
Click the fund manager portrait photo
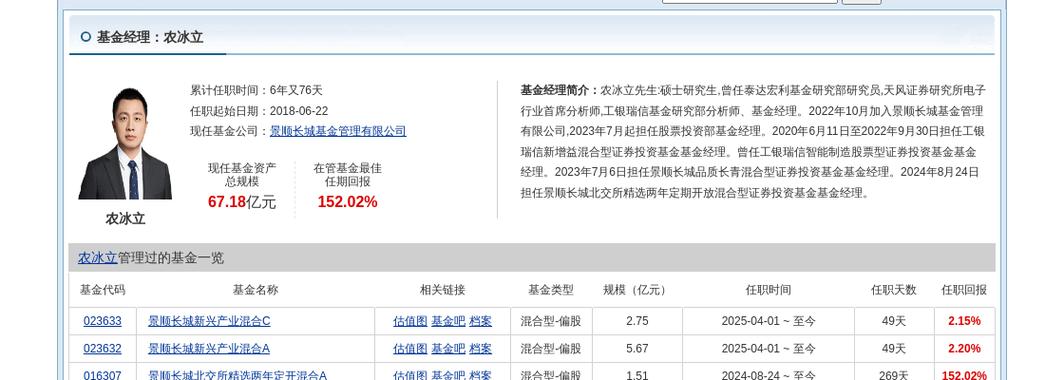pyautogui.click(x=125, y=143)
